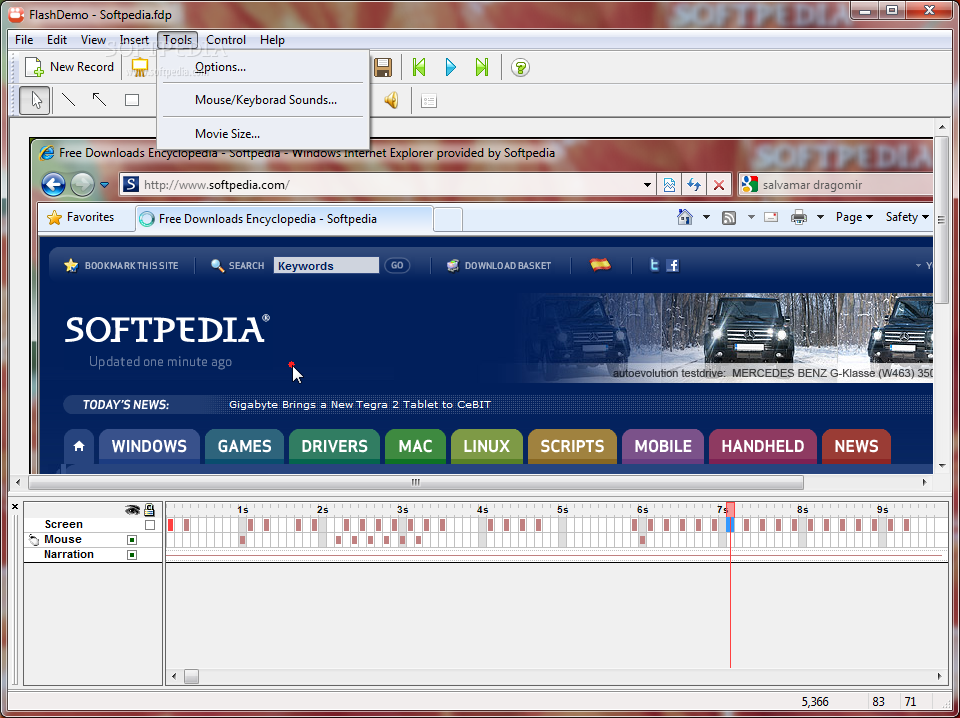960x718 pixels.
Task: Select the Narration track row
Action: pyautogui.click(x=93, y=555)
